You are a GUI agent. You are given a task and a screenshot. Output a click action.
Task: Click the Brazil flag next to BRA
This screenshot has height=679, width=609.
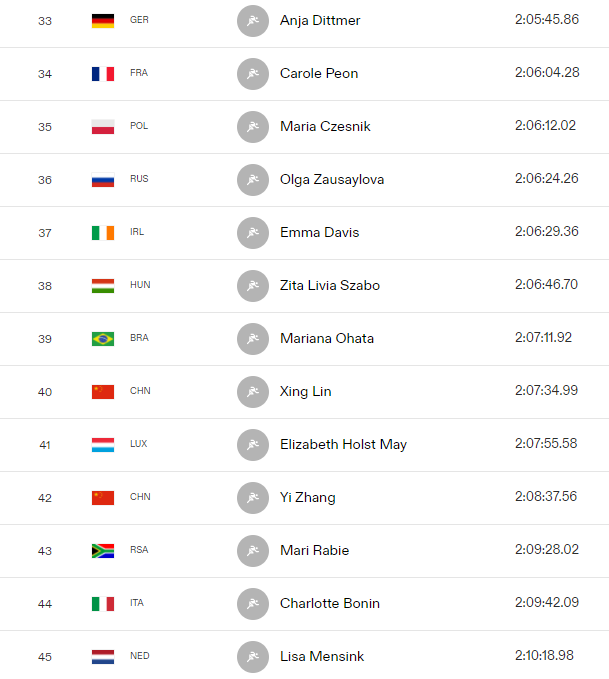[x=103, y=339]
